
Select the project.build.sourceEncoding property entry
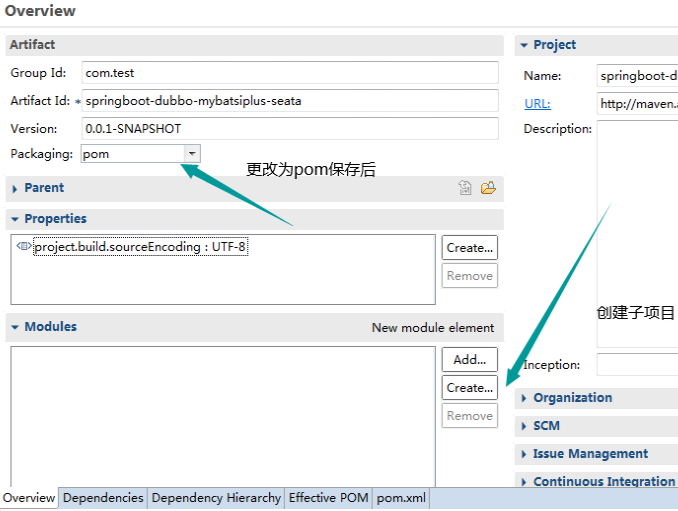[x=139, y=247]
